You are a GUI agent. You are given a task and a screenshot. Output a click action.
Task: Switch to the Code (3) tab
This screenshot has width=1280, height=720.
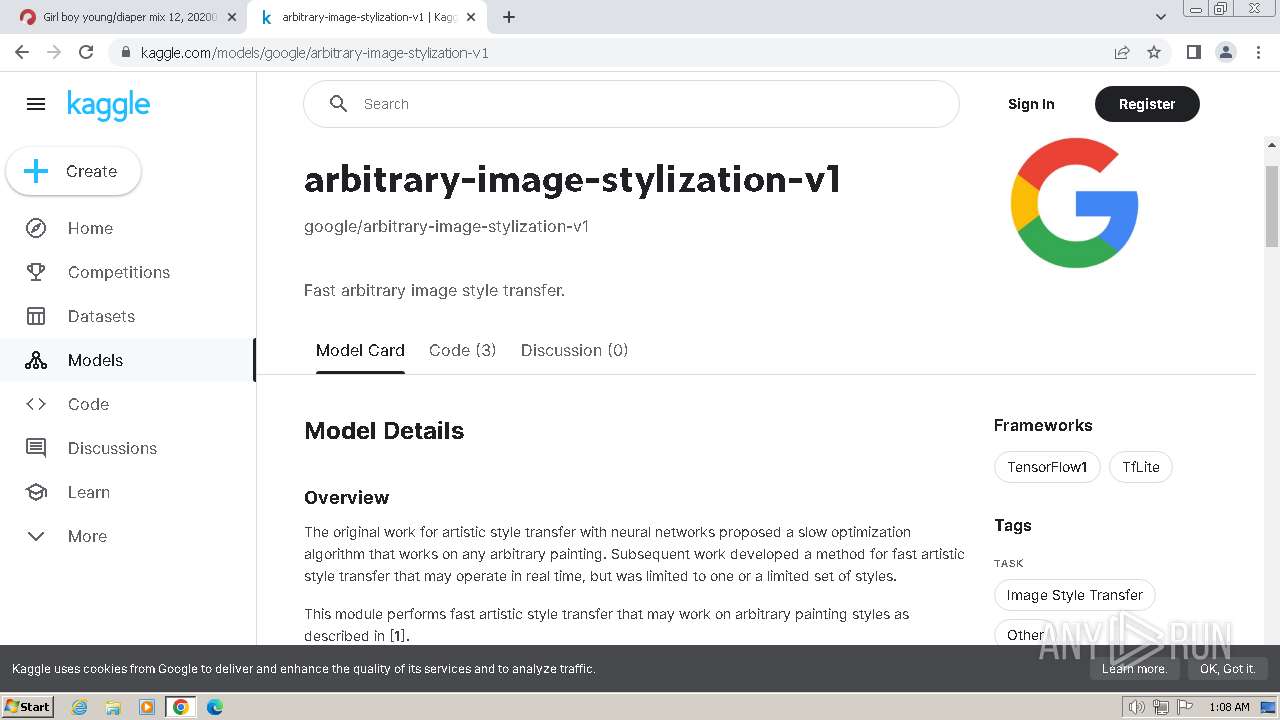(462, 350)
